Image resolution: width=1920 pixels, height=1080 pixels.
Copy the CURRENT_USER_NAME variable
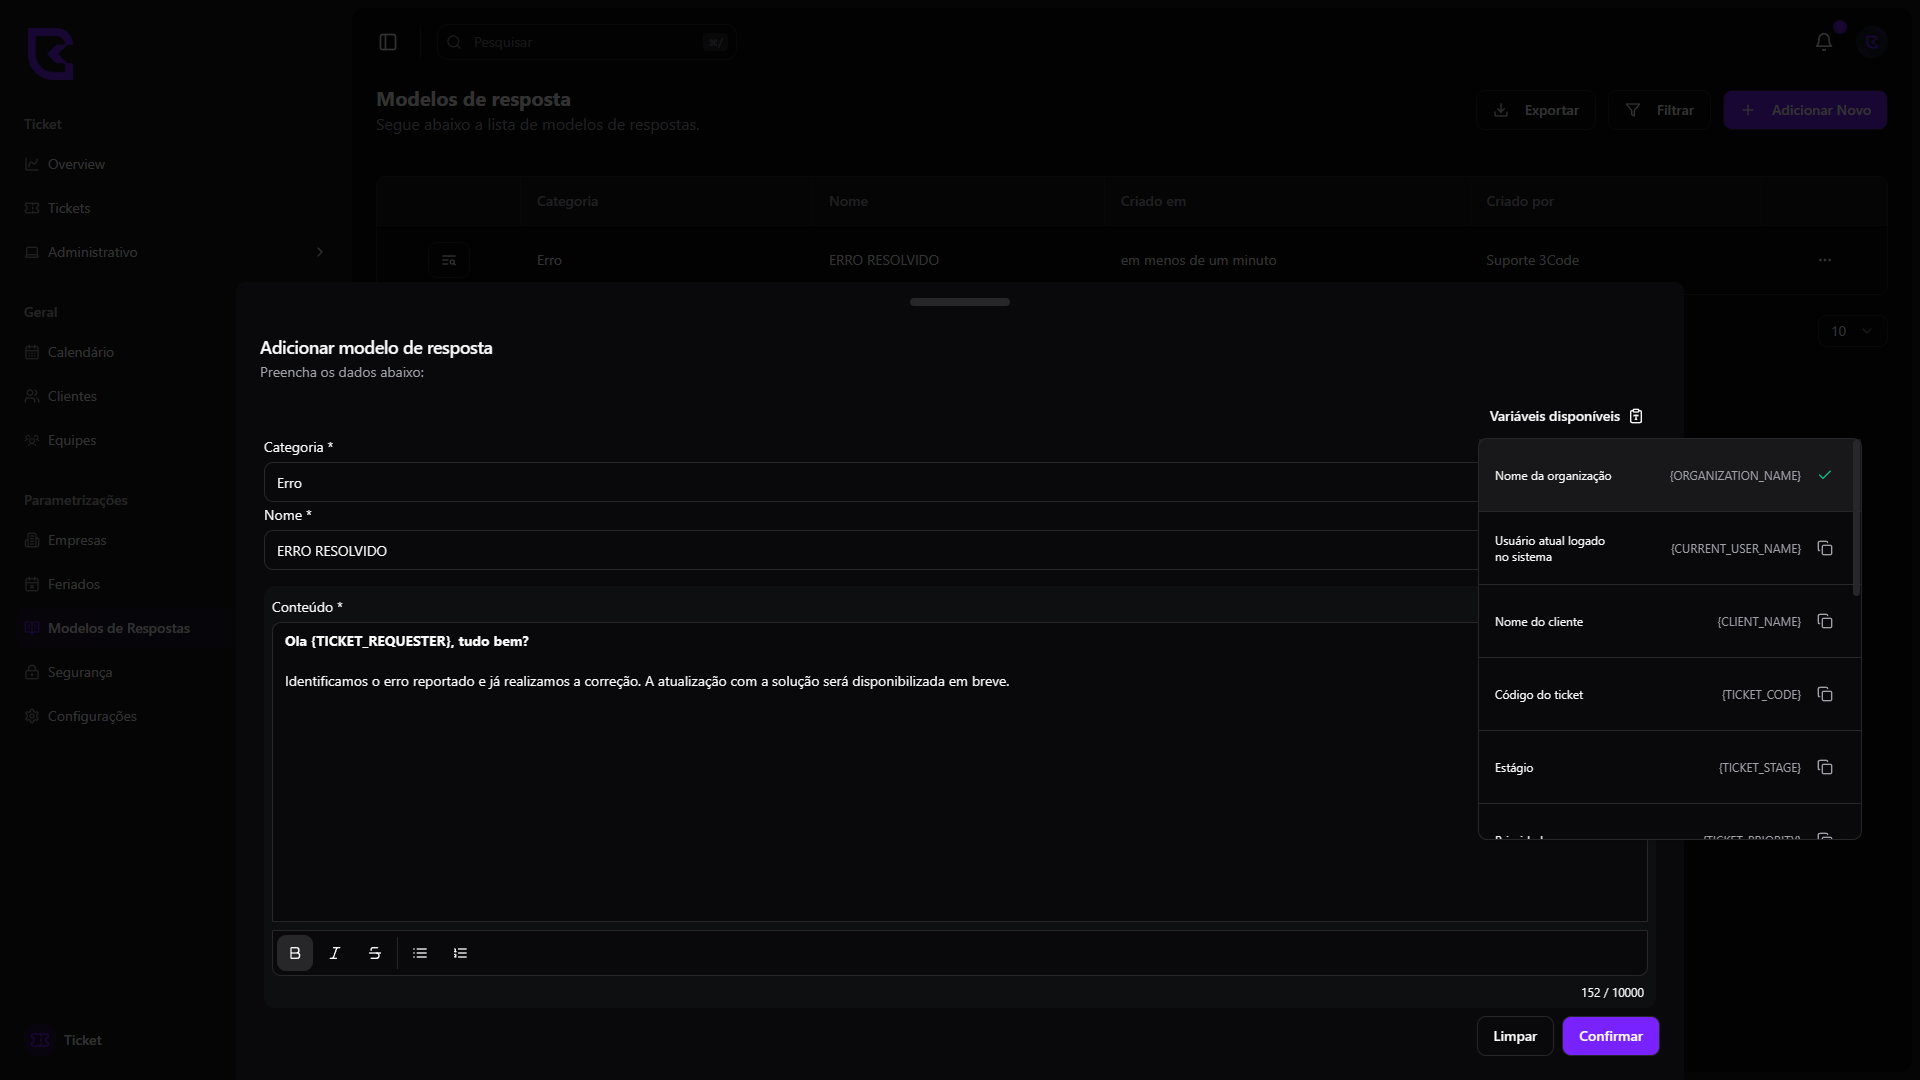pos(1824,549)
